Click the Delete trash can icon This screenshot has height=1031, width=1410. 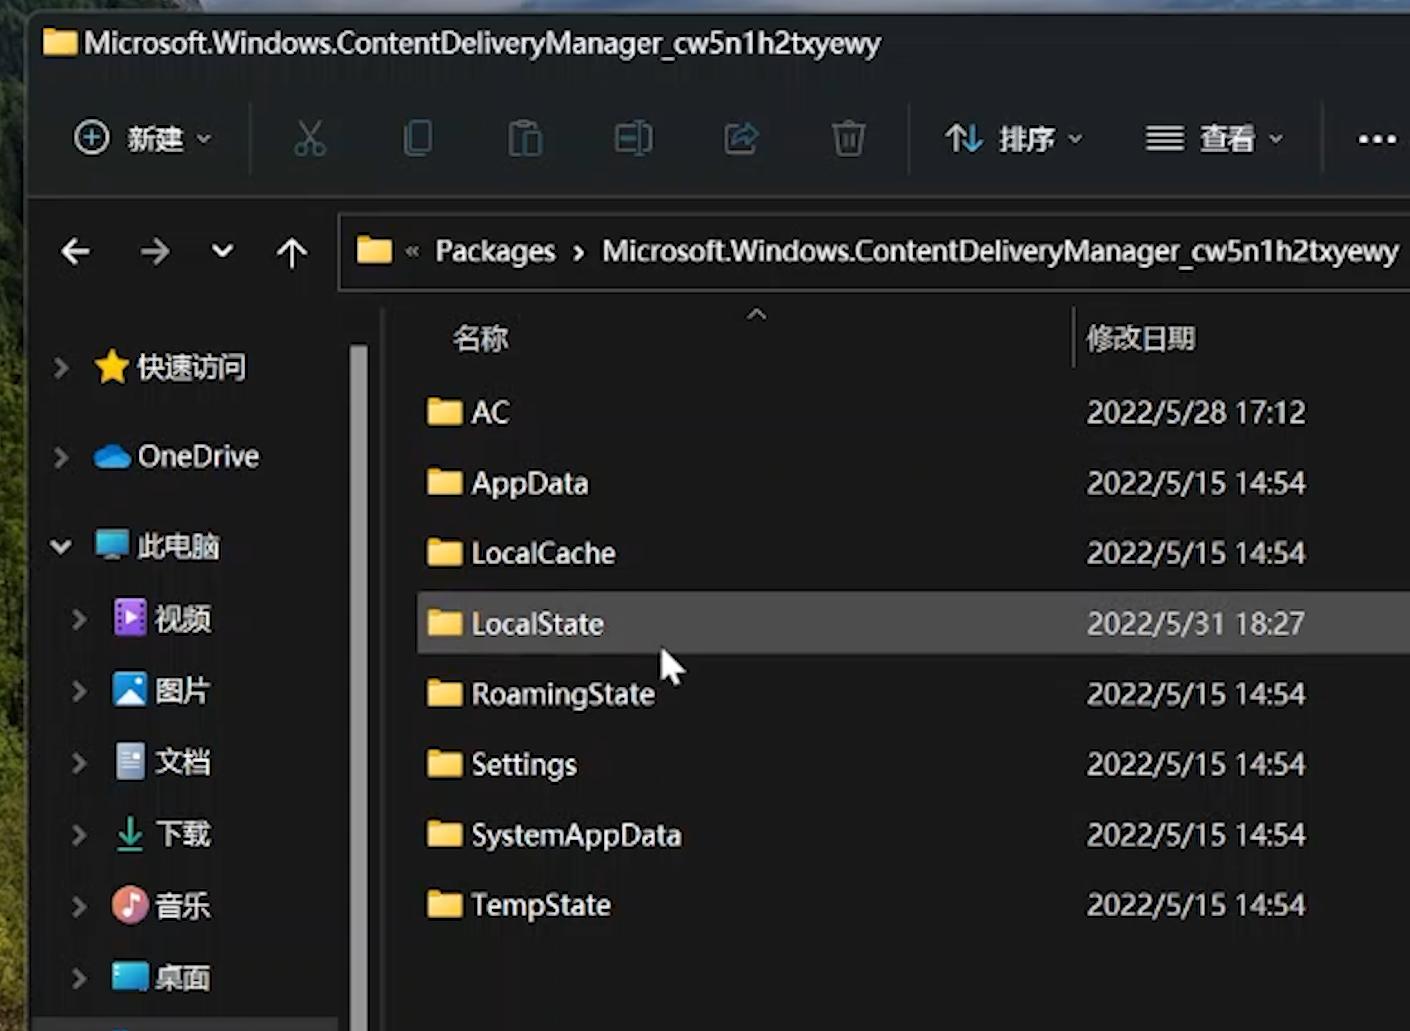coord(848,138)
